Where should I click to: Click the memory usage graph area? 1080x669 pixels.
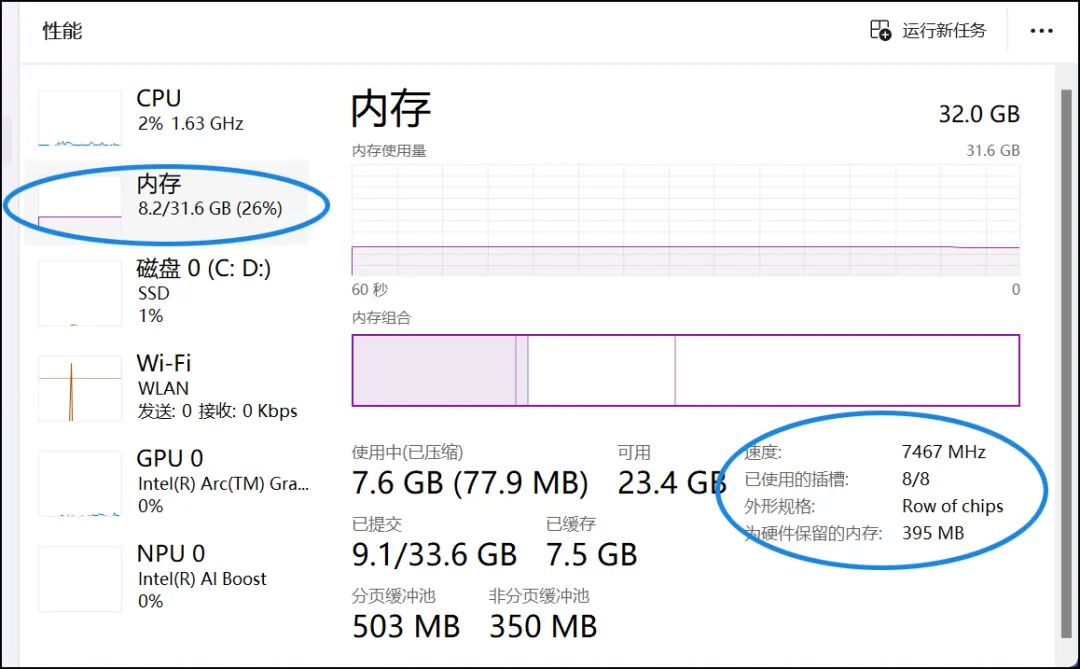tap(685, 220)
